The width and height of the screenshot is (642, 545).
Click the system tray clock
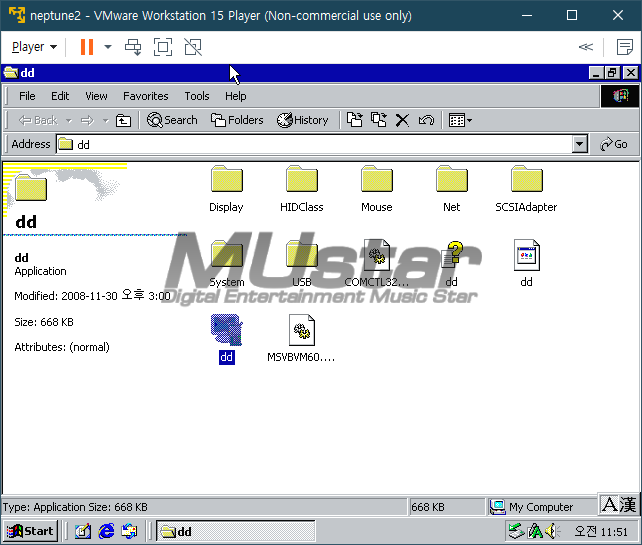point(601,531)
